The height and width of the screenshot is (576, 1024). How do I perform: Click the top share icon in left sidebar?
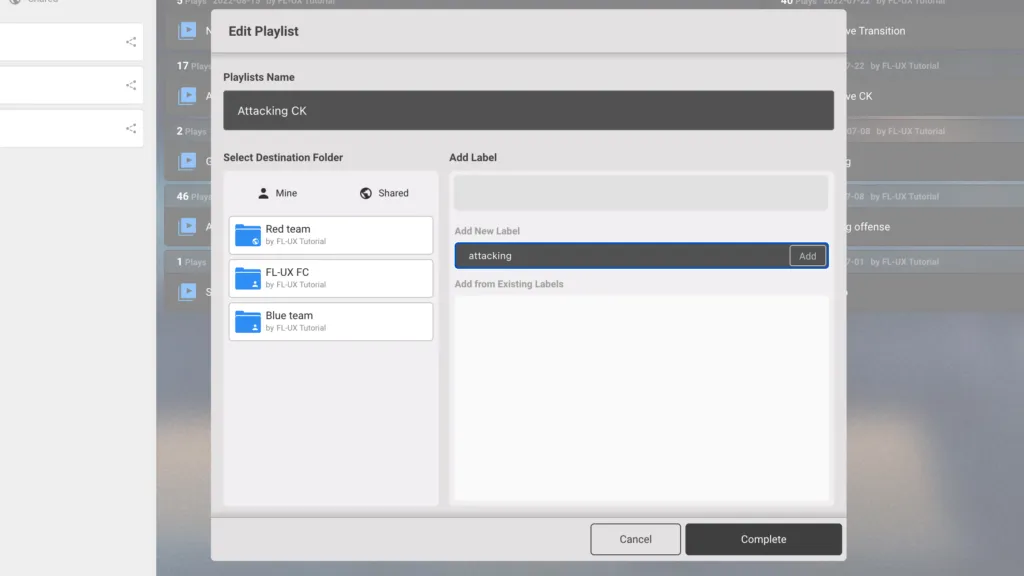tap(131, 42)
